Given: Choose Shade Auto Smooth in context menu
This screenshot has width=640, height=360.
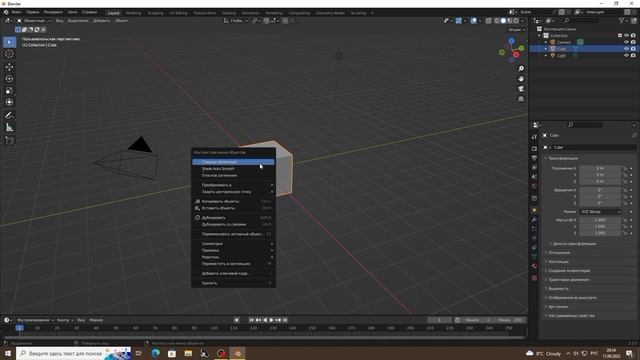Looking at the screenshot, I should 233,169.
